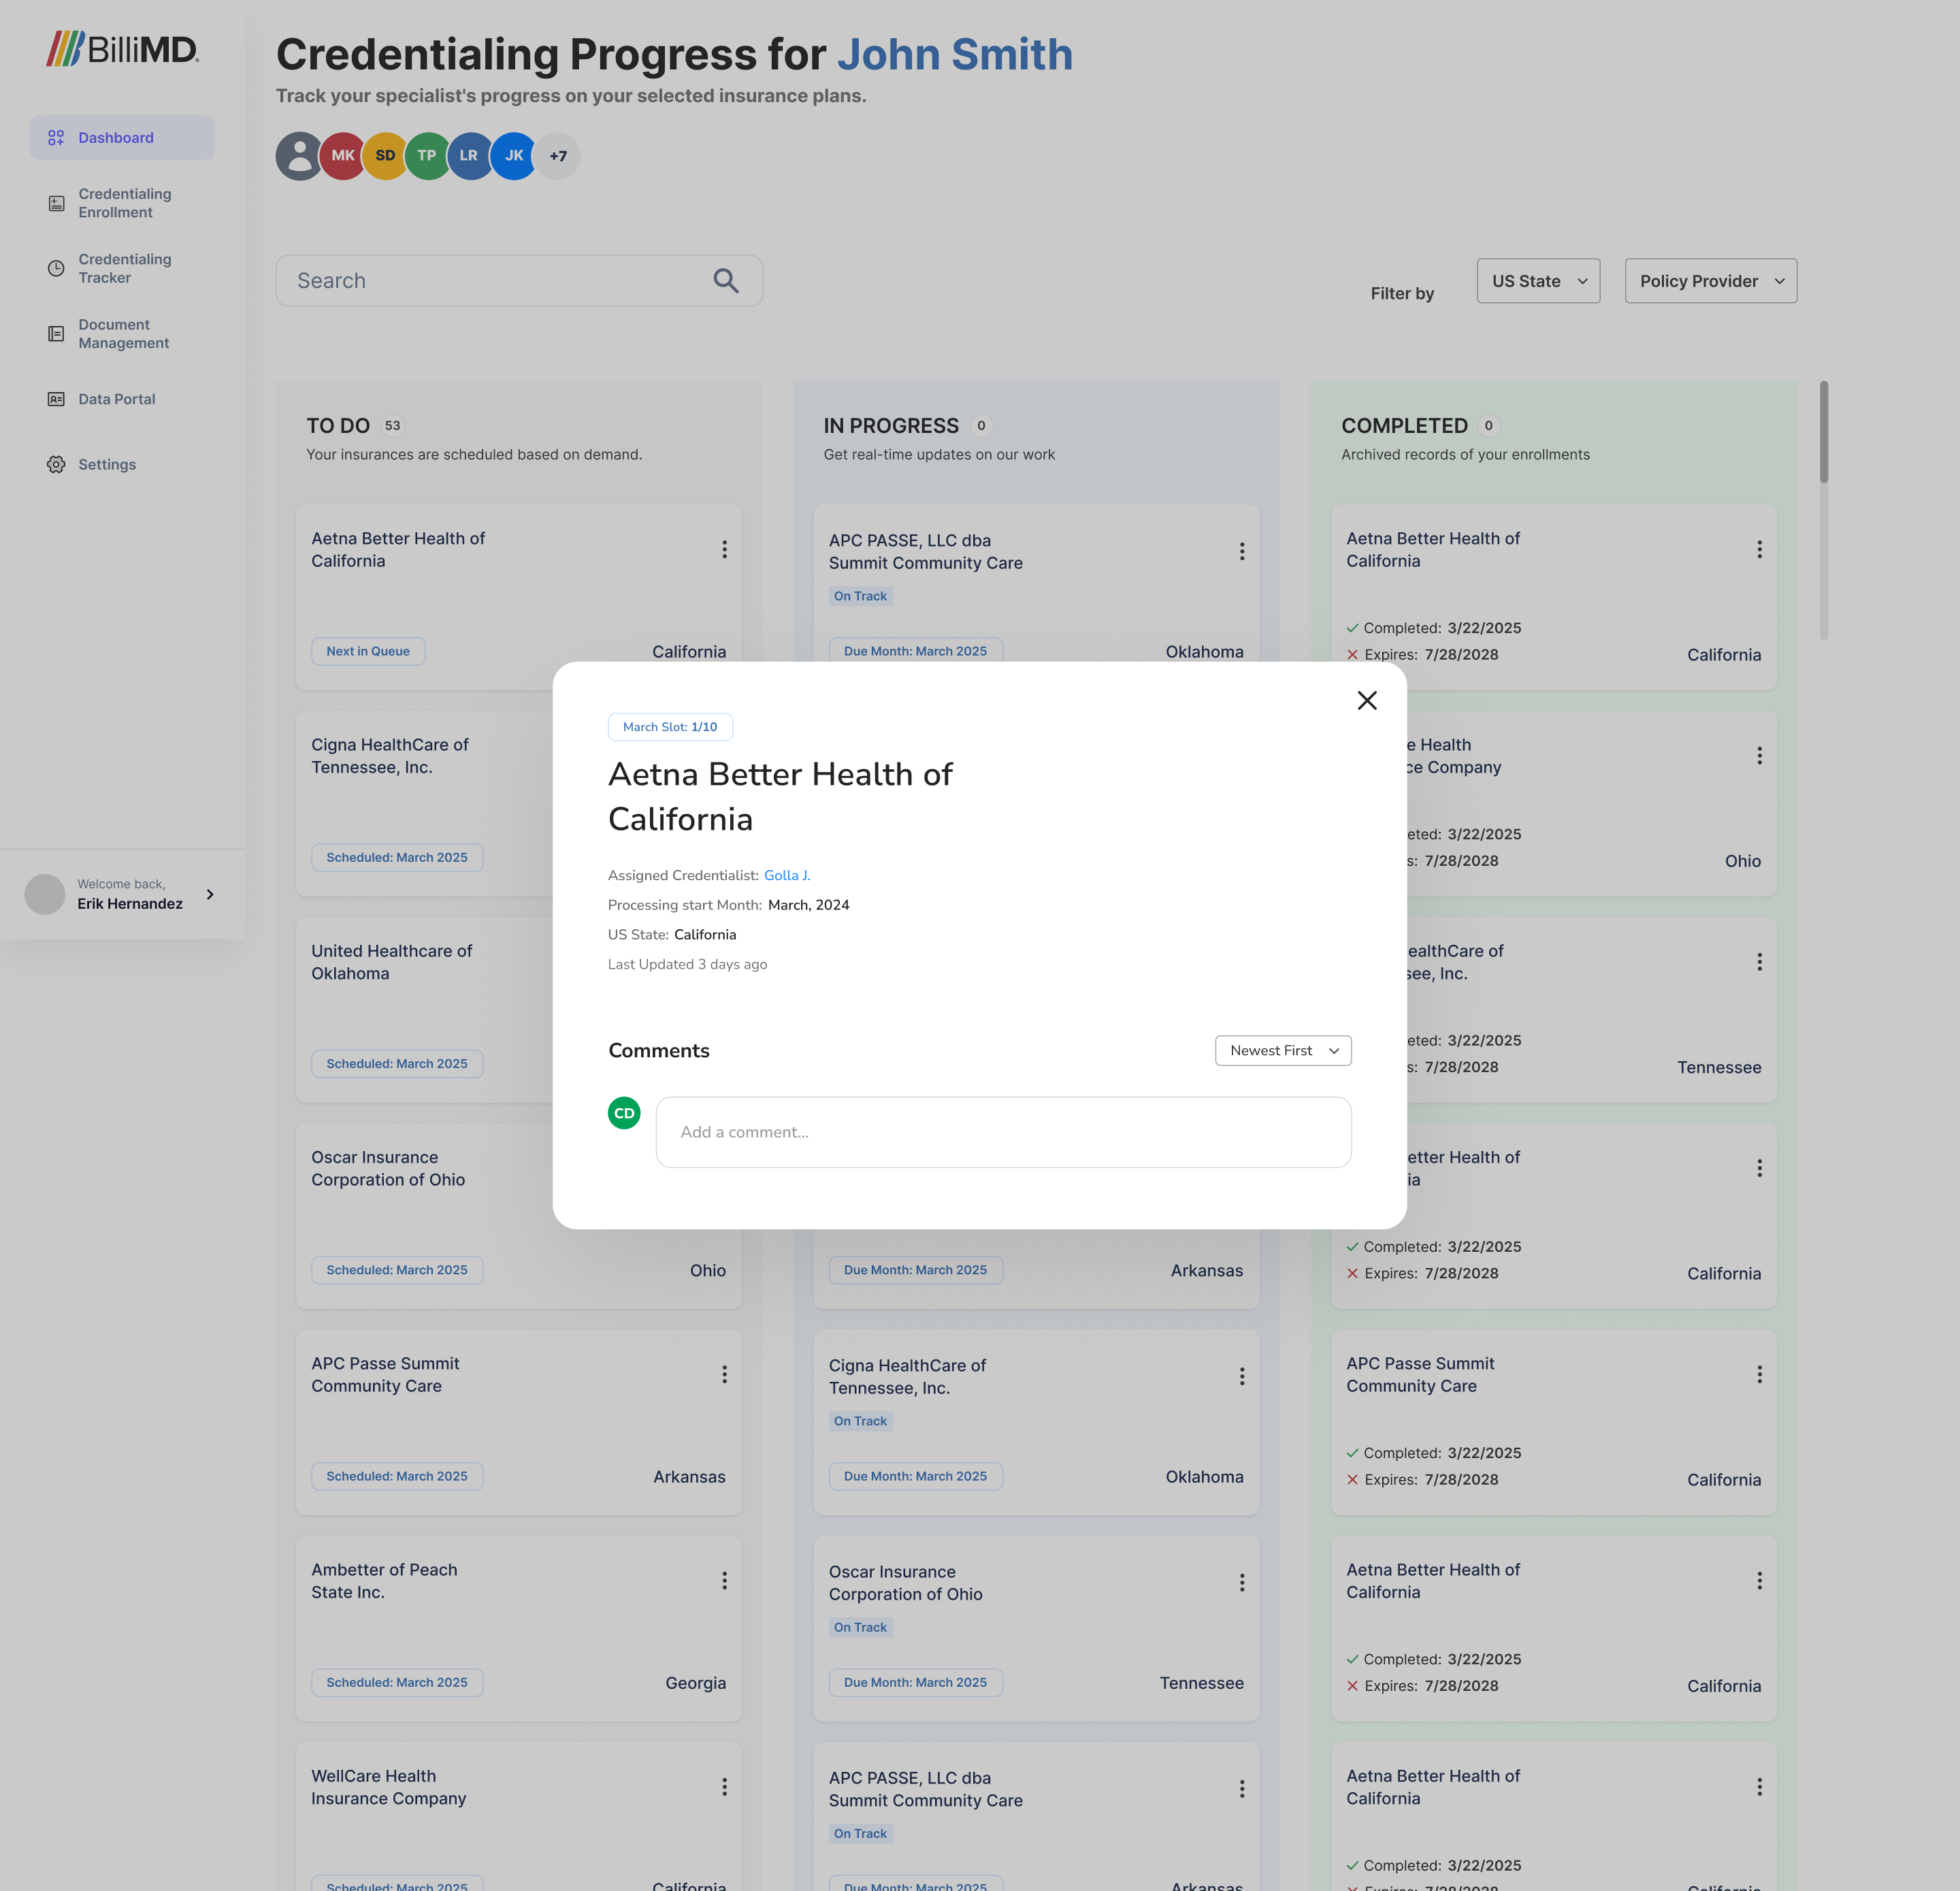This screenshot has height=1891, width=1960.
Task: Open menu for top Completed Aetna card
Action: 1759,549
